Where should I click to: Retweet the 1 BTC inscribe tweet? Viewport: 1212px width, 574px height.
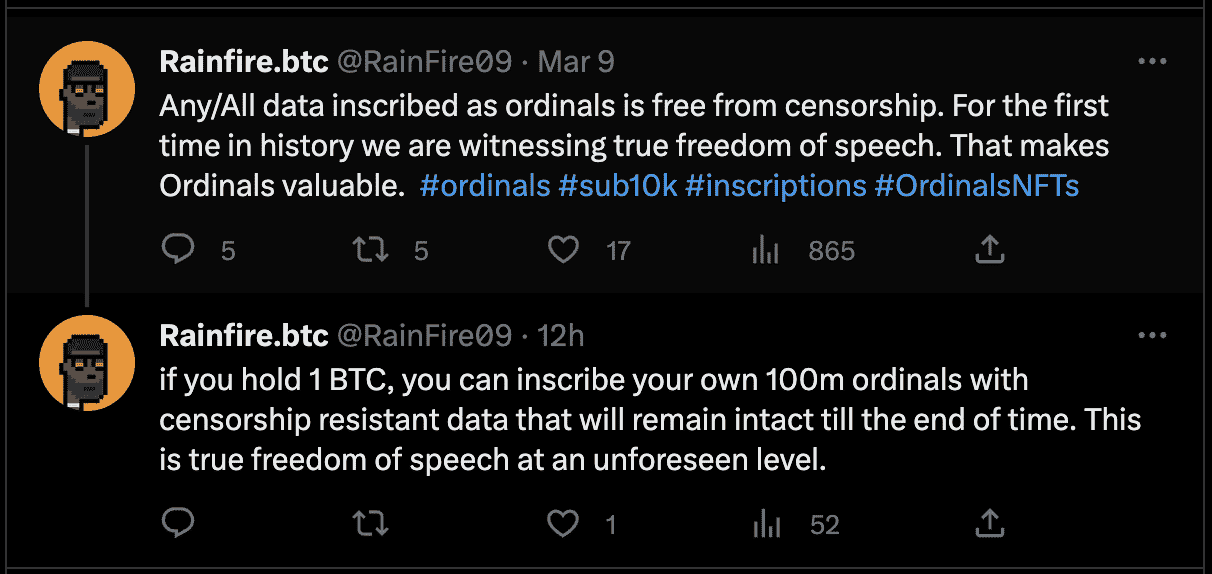click(x=371, y=523)
